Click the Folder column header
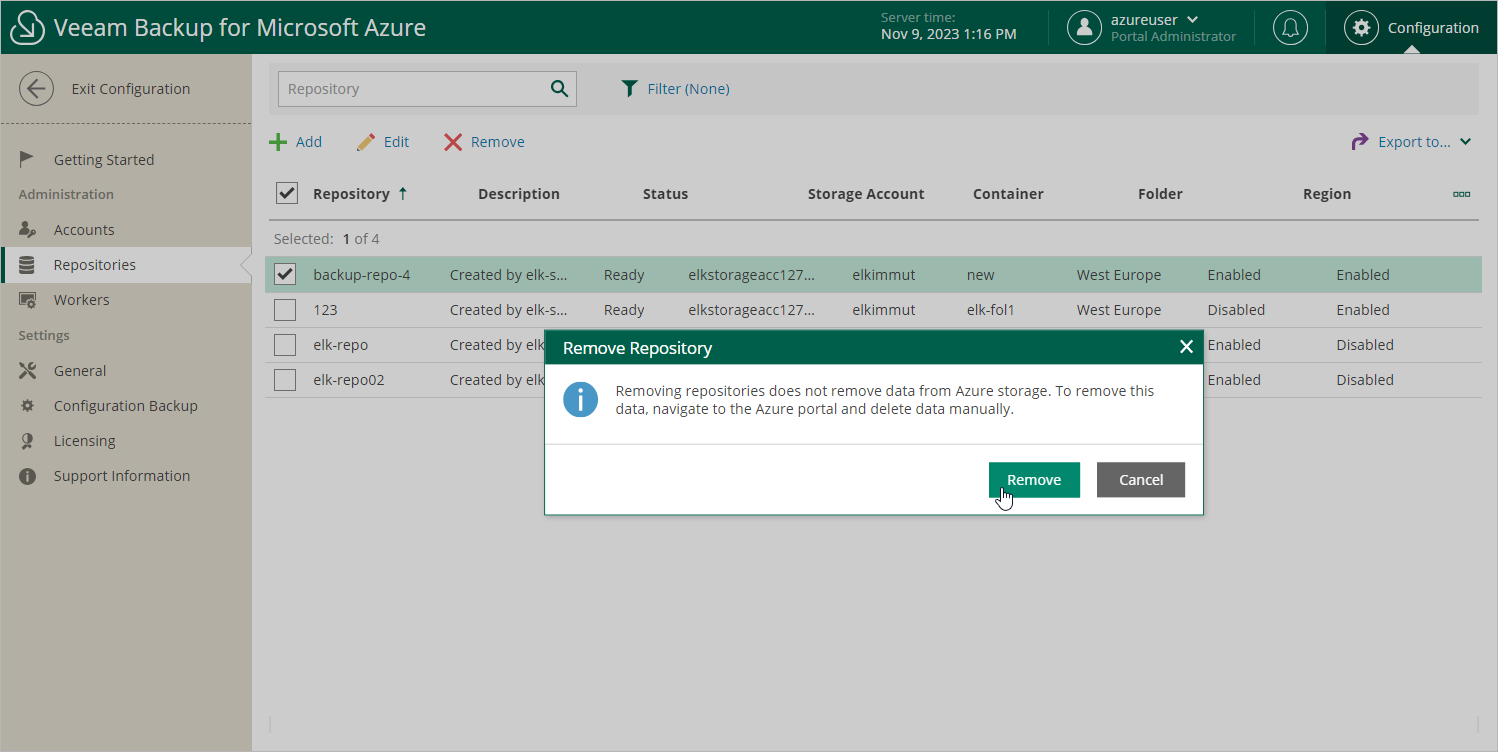This screenshot has height=752, width=1498. click(x=1160, y=194)
